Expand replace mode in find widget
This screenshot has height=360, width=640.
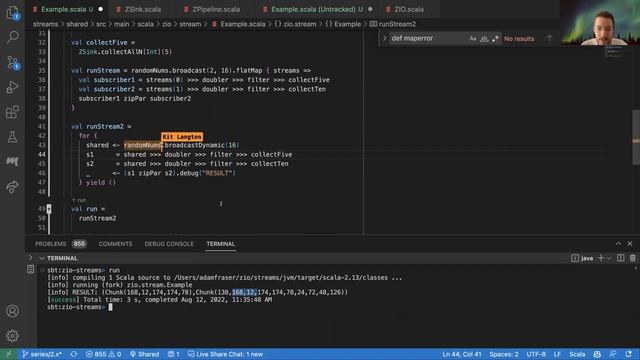click(384, 38)
